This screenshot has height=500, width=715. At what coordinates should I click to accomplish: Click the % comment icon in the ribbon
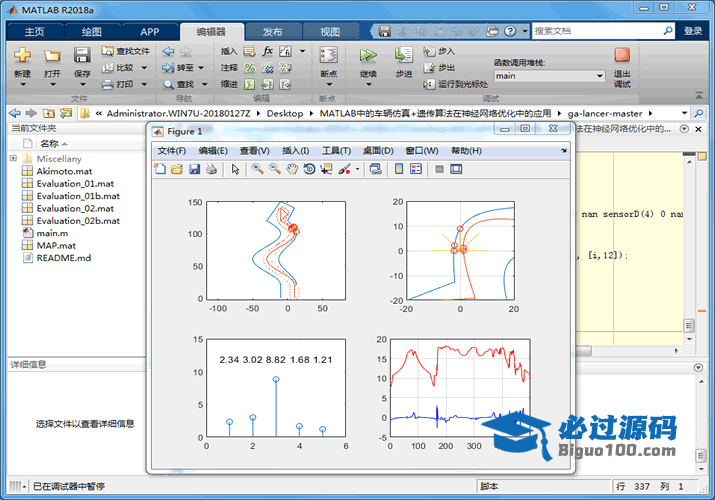249,68
